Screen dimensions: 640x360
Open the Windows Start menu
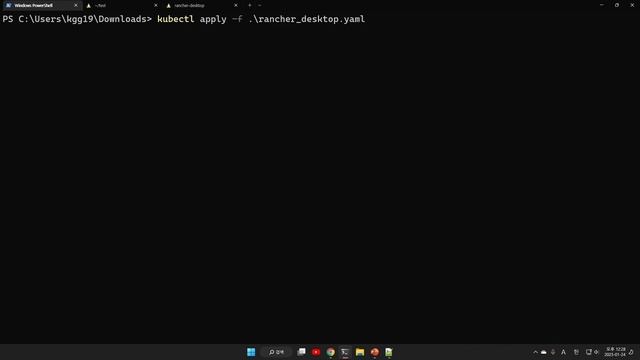[x=251, y=352]
